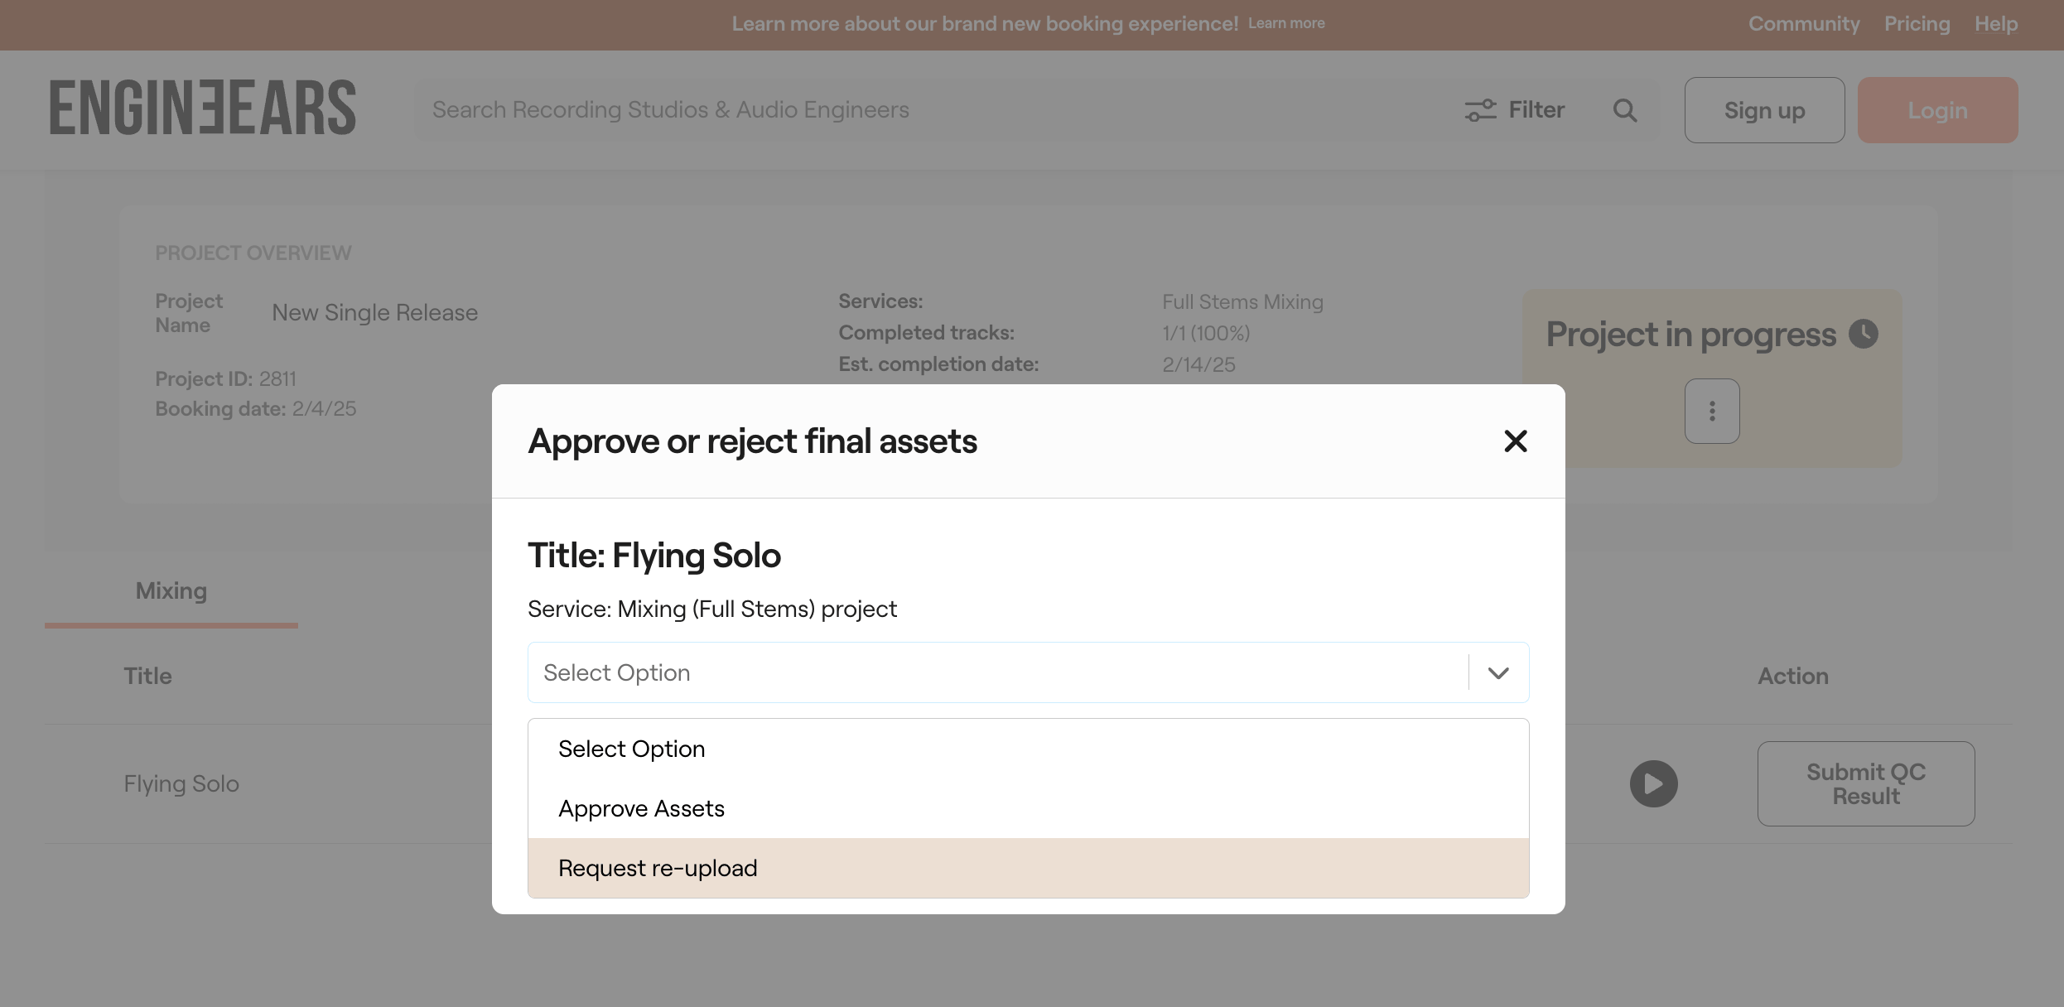
Task: Click the Help link
Action: click(x=1995, y=23)
